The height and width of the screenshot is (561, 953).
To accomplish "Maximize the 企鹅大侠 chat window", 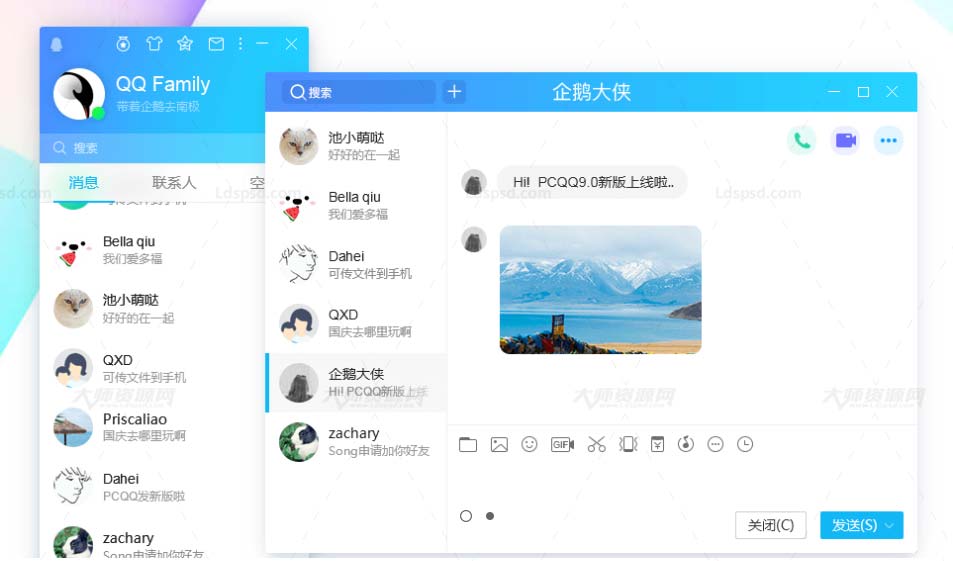I will click(x=863, y=92).
